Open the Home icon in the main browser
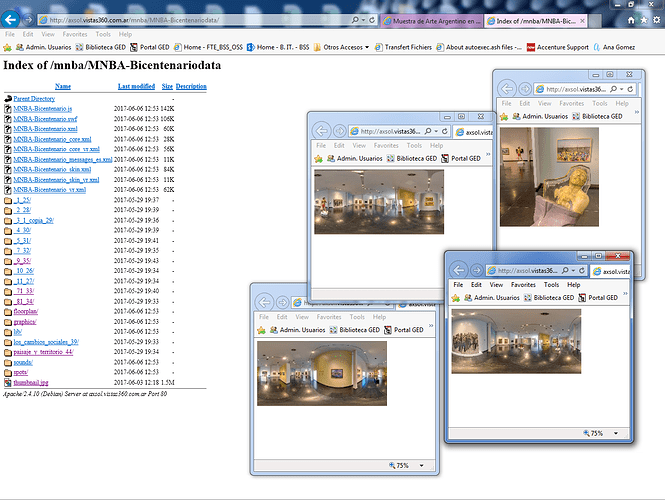 pos(631,20)
